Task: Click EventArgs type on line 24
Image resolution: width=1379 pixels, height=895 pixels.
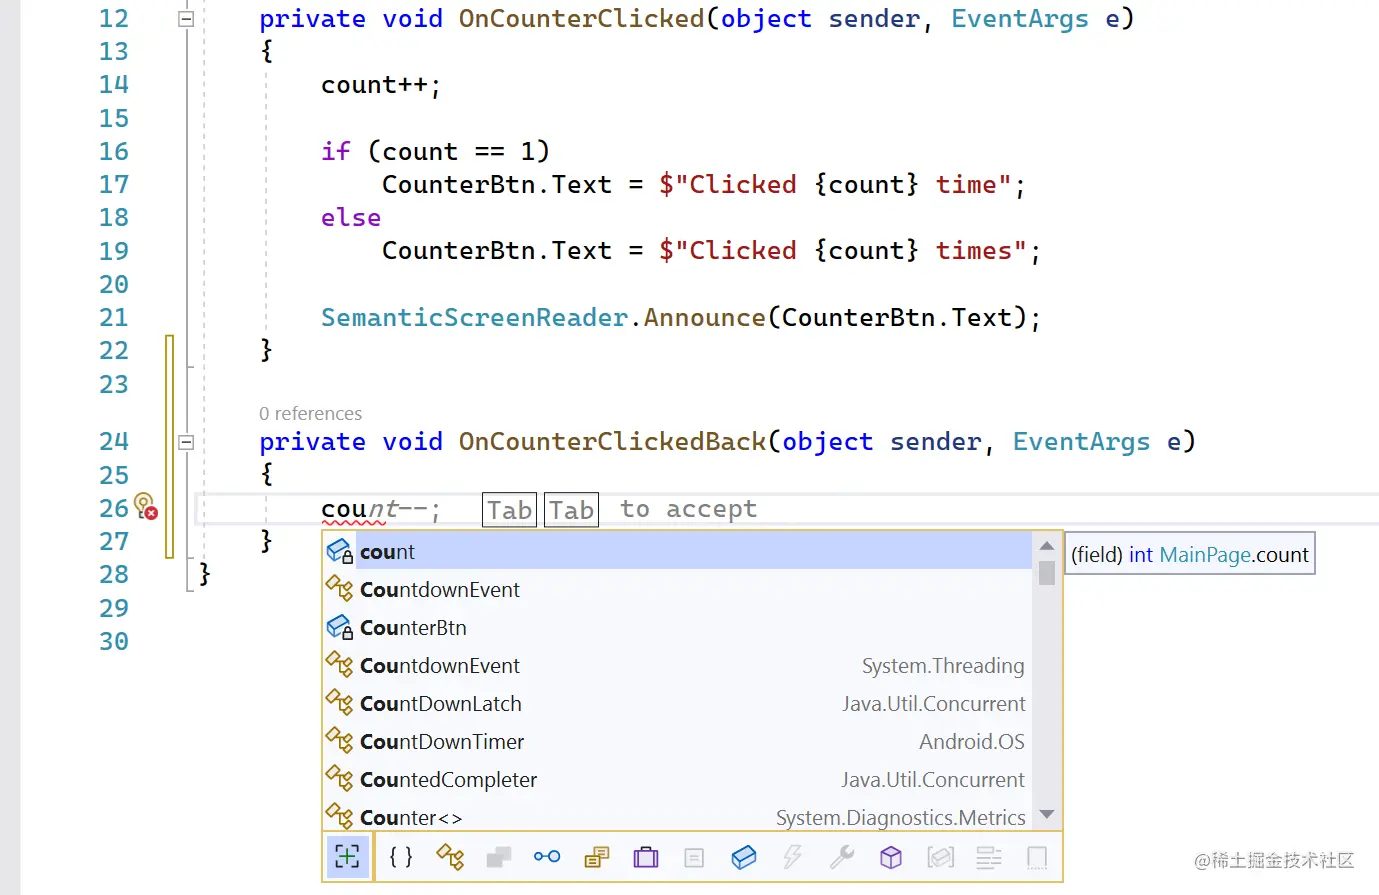Action: click(x=1081, y=442)
